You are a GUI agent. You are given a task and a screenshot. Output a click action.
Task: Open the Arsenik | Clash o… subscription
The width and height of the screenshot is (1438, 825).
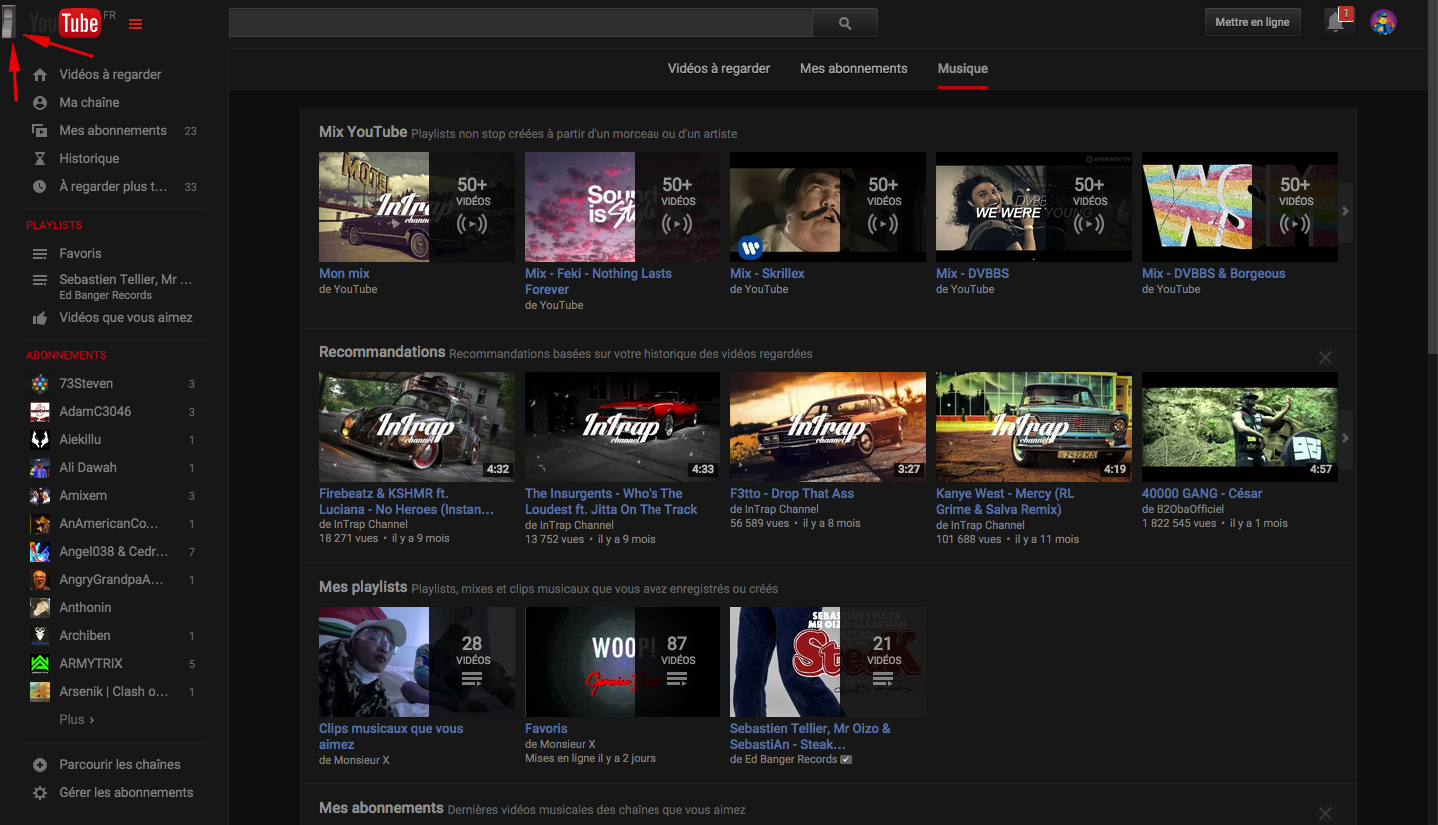tap(114, 692)
